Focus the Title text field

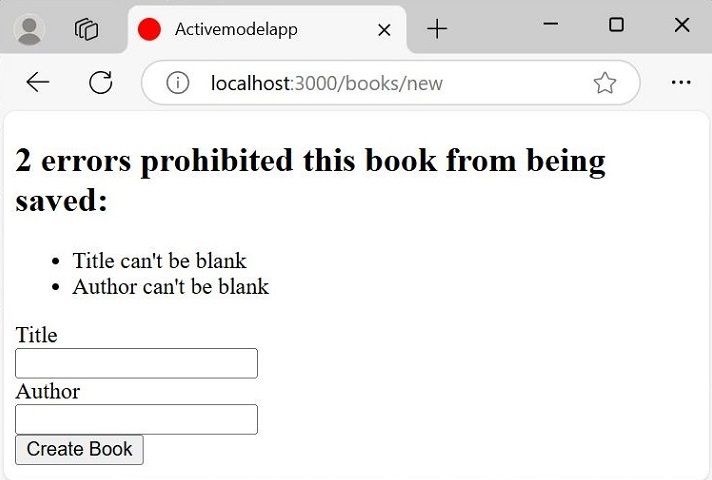[137, 363]
